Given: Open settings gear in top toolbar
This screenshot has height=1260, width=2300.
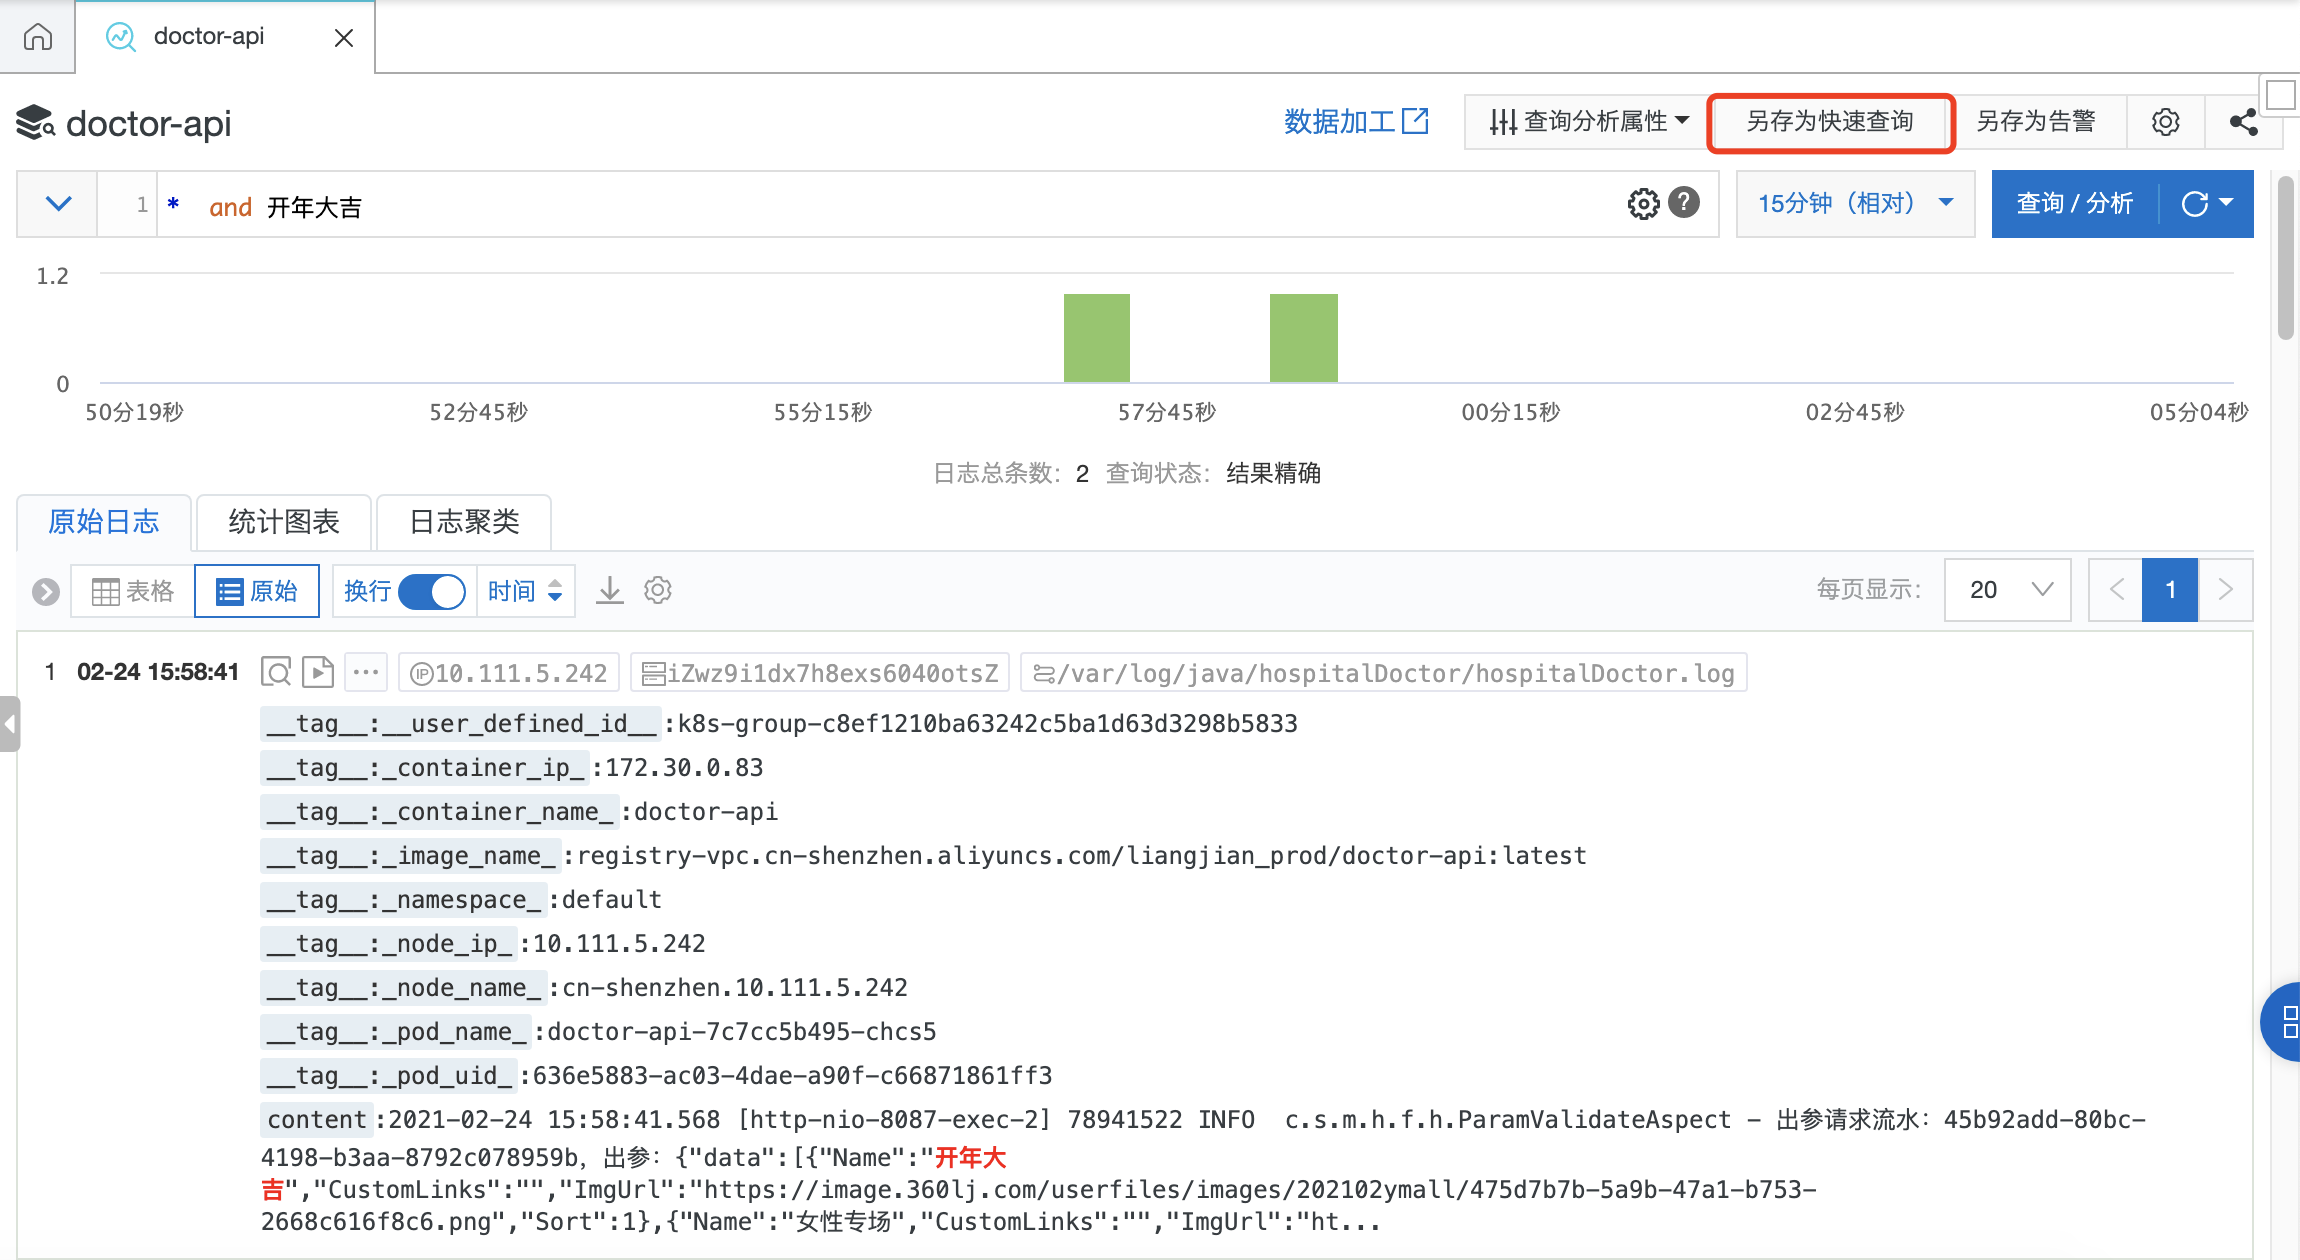Looking at the screenshot, I should pos(2165,122).
